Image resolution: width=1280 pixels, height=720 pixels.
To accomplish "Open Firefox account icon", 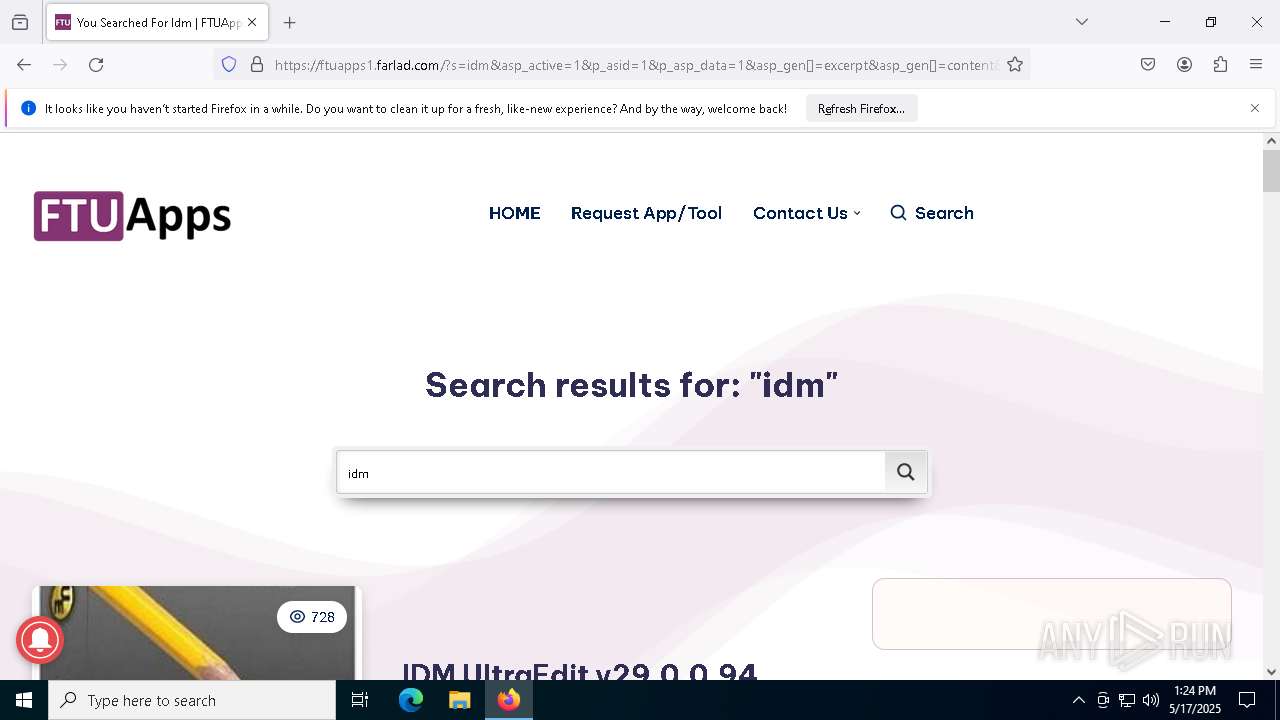I will click(x=1184, y=65).
